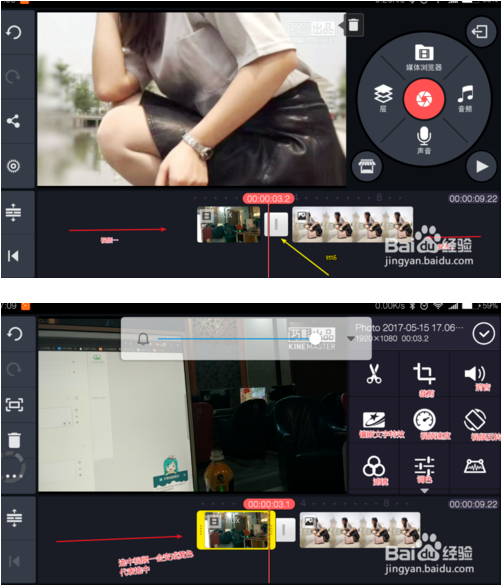This screenshot has height=585, width=501.
Task: Jump to start in the bottom screenshot
Action: click(13, 561)
